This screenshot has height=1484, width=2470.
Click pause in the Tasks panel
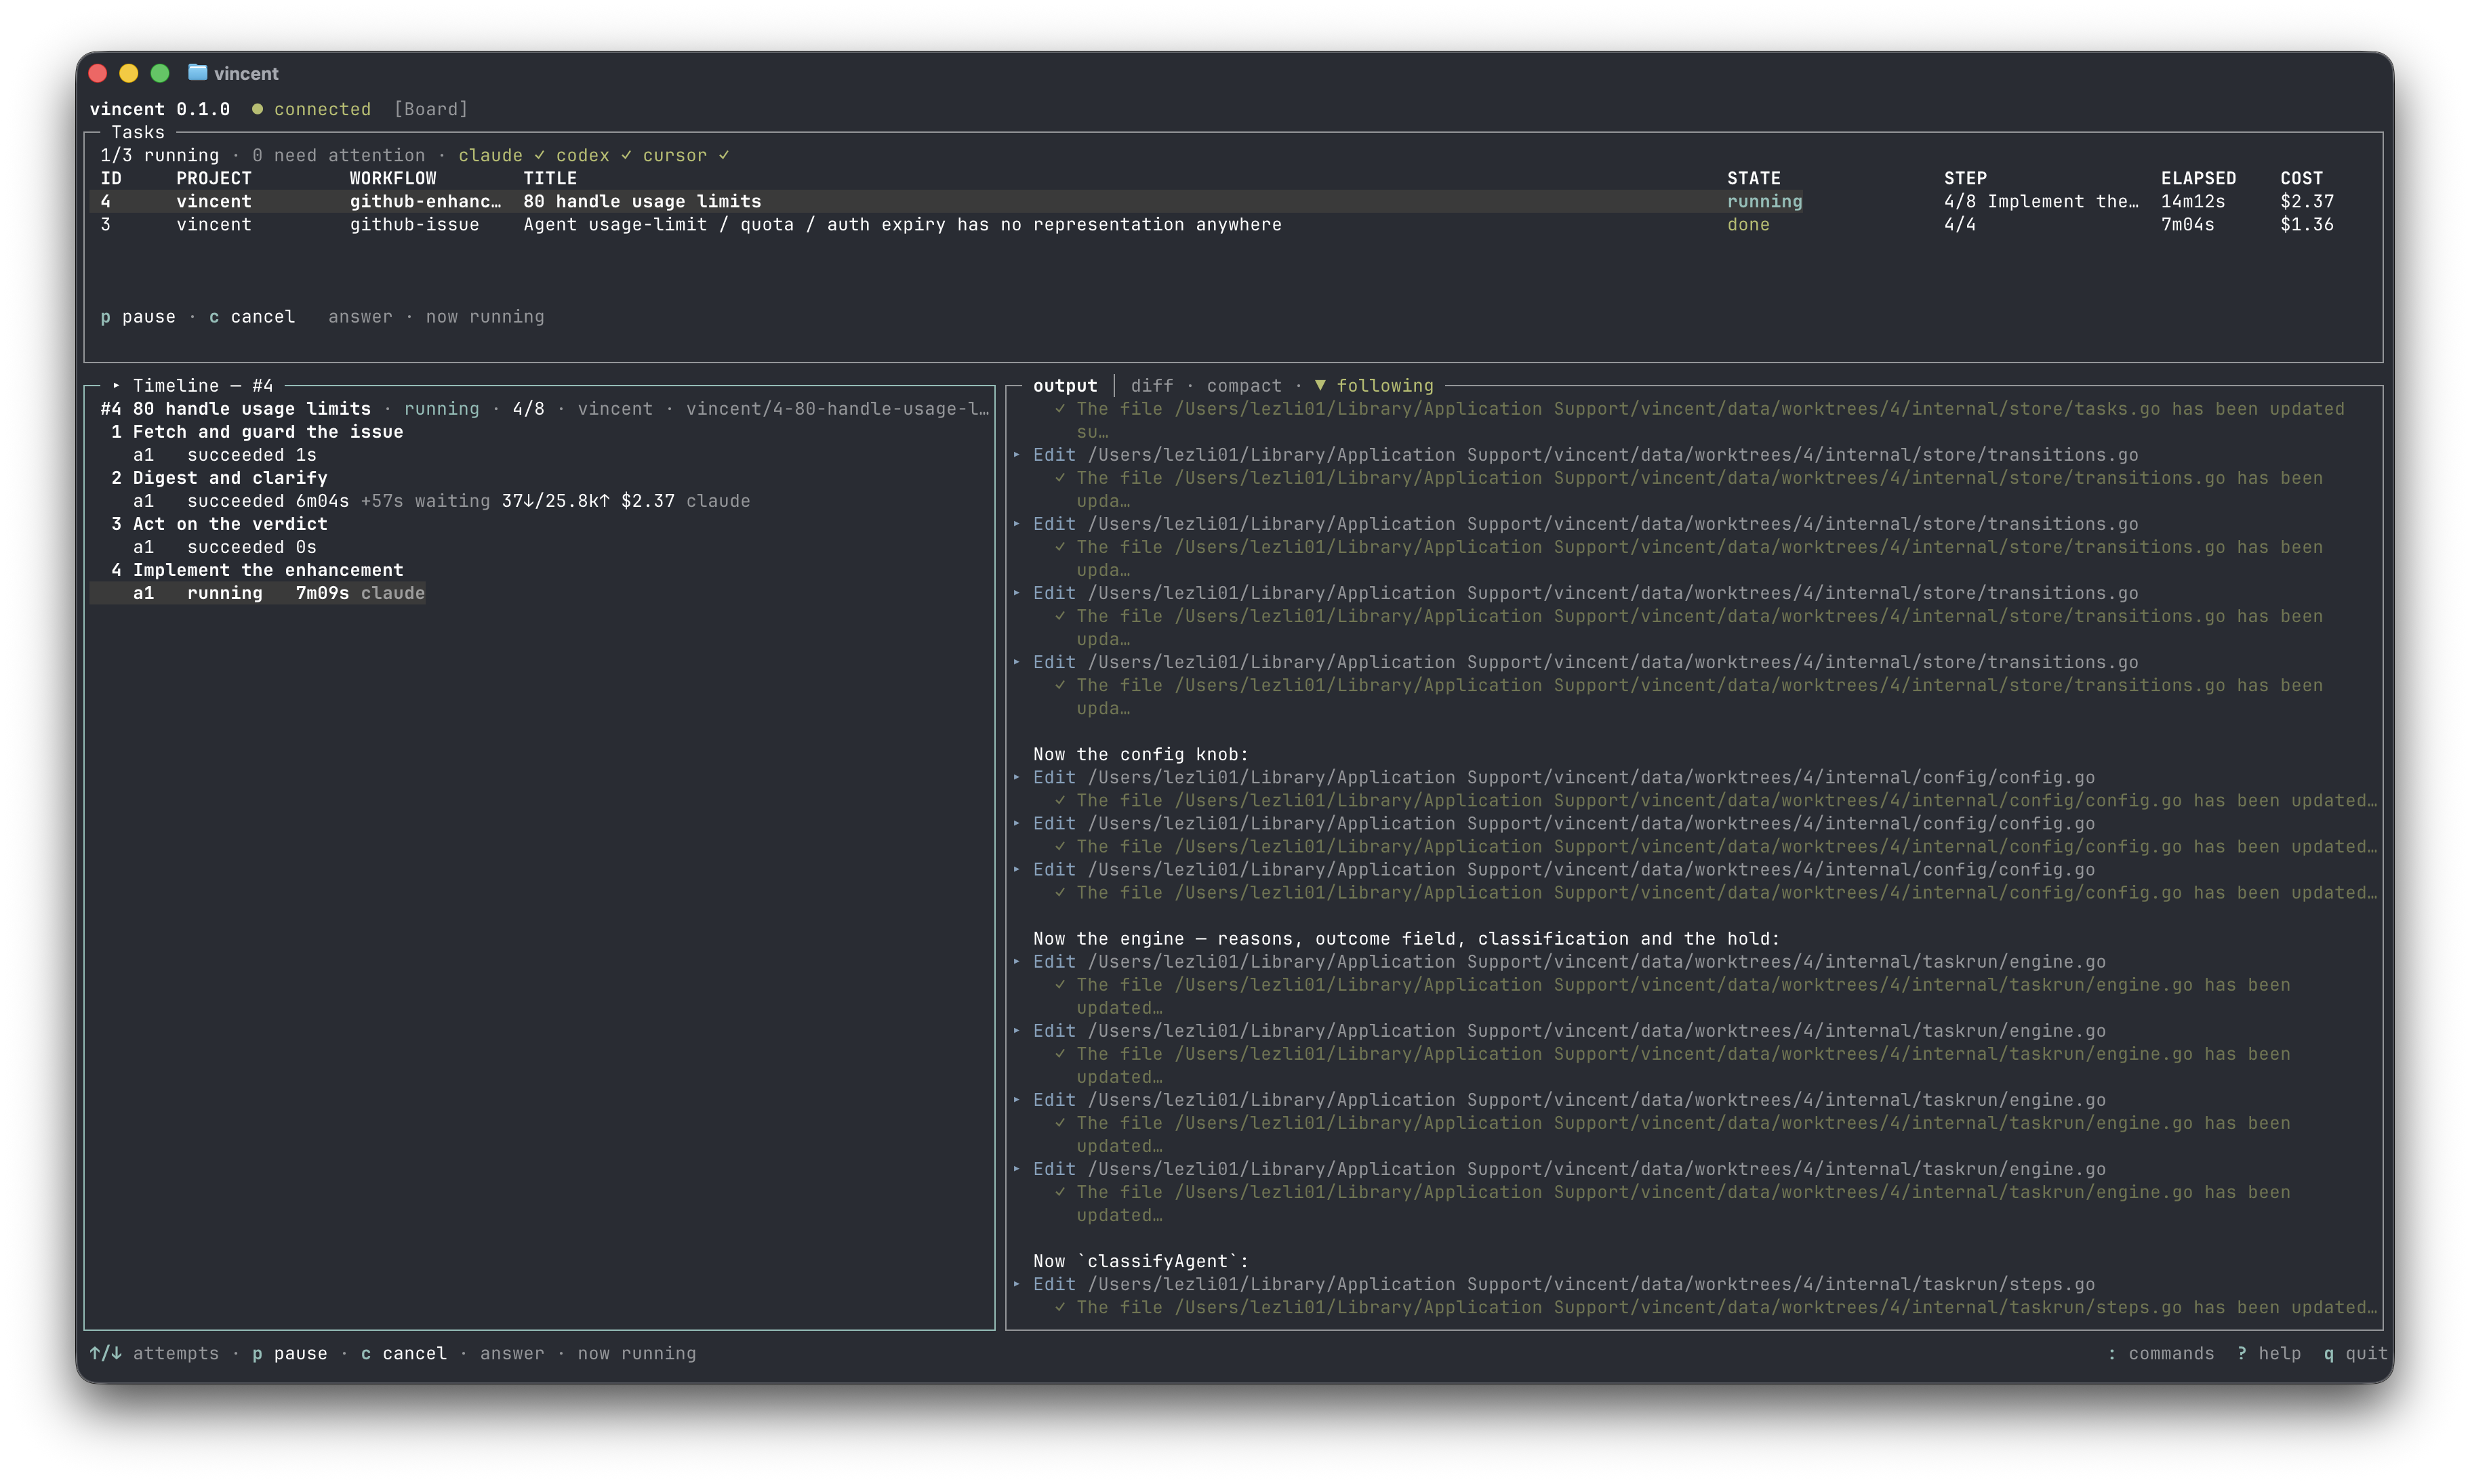[x=138, y=316]
